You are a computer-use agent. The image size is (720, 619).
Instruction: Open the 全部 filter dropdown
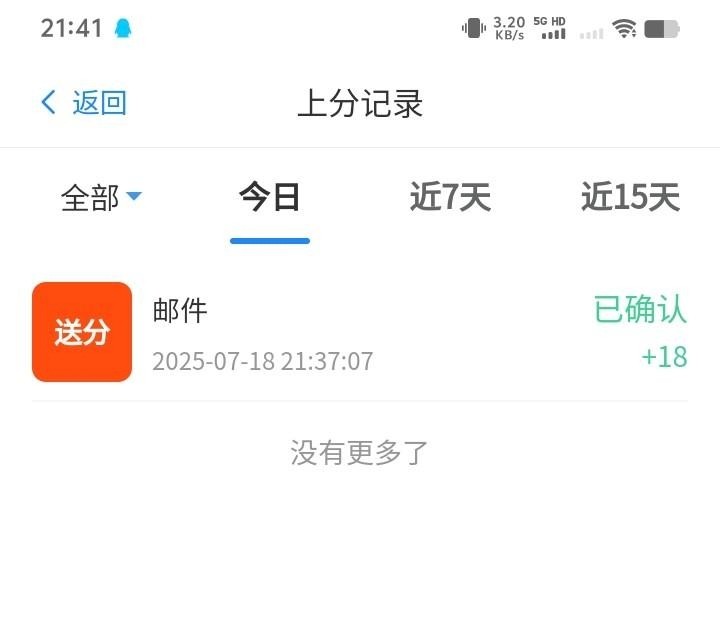(x=101, y=198)
